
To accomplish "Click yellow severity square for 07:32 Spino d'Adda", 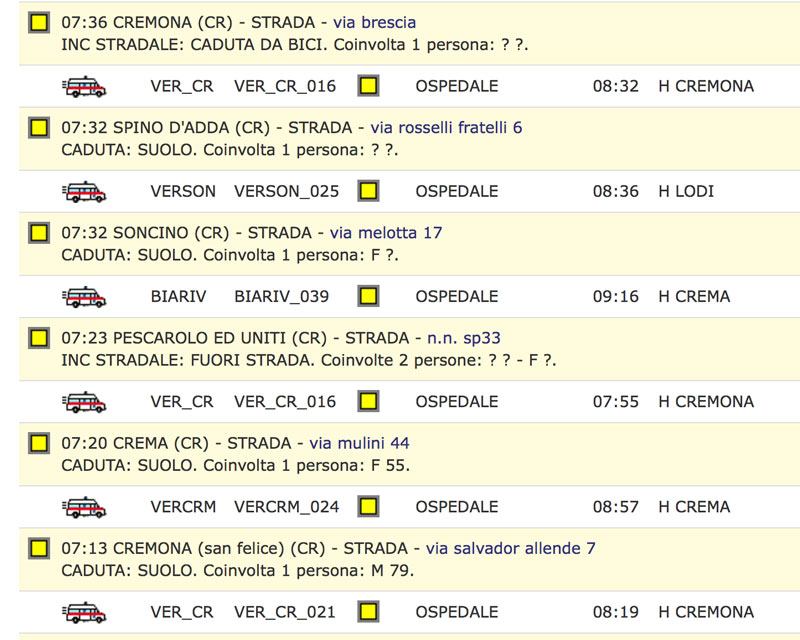I will point(39,128).
